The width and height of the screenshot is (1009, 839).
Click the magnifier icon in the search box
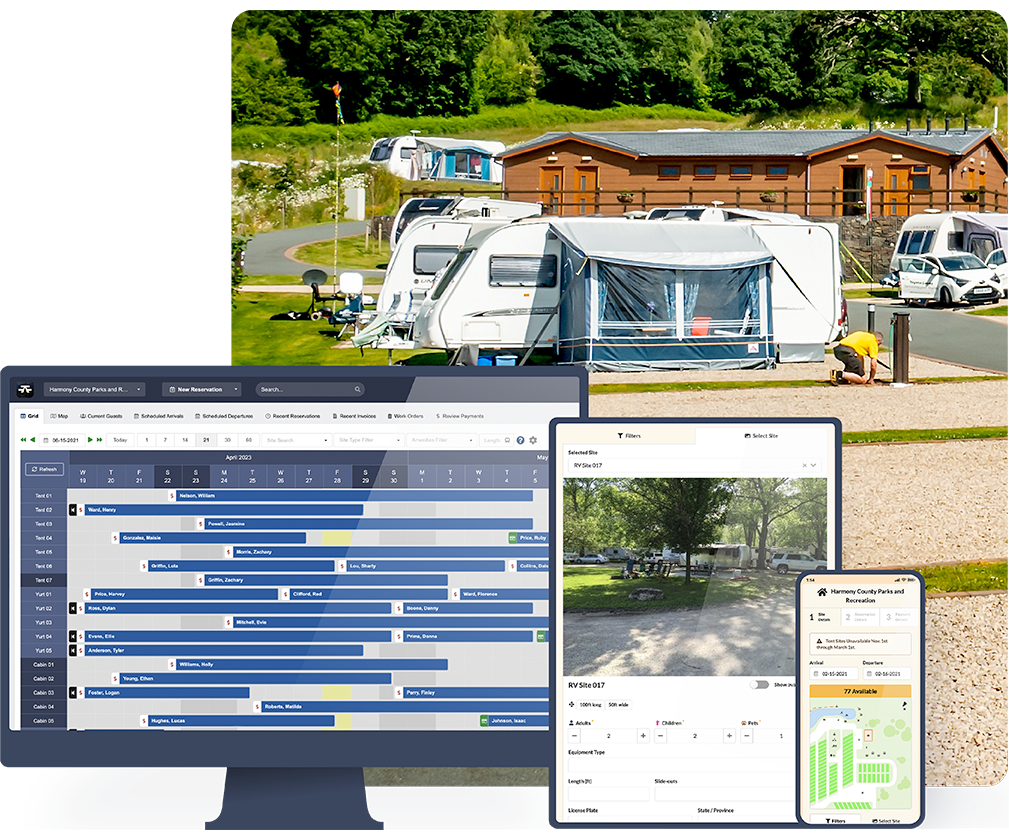358,389
